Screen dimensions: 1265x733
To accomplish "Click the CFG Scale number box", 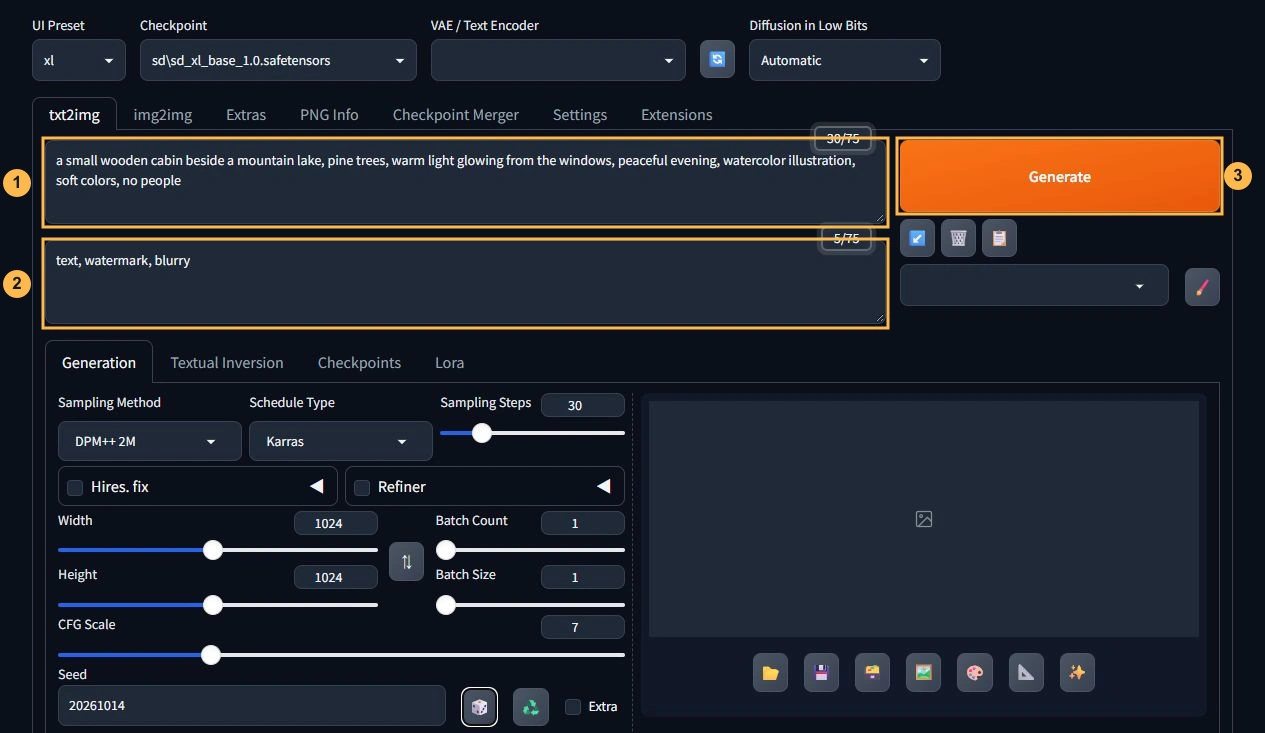I will (x=583, y=627).
